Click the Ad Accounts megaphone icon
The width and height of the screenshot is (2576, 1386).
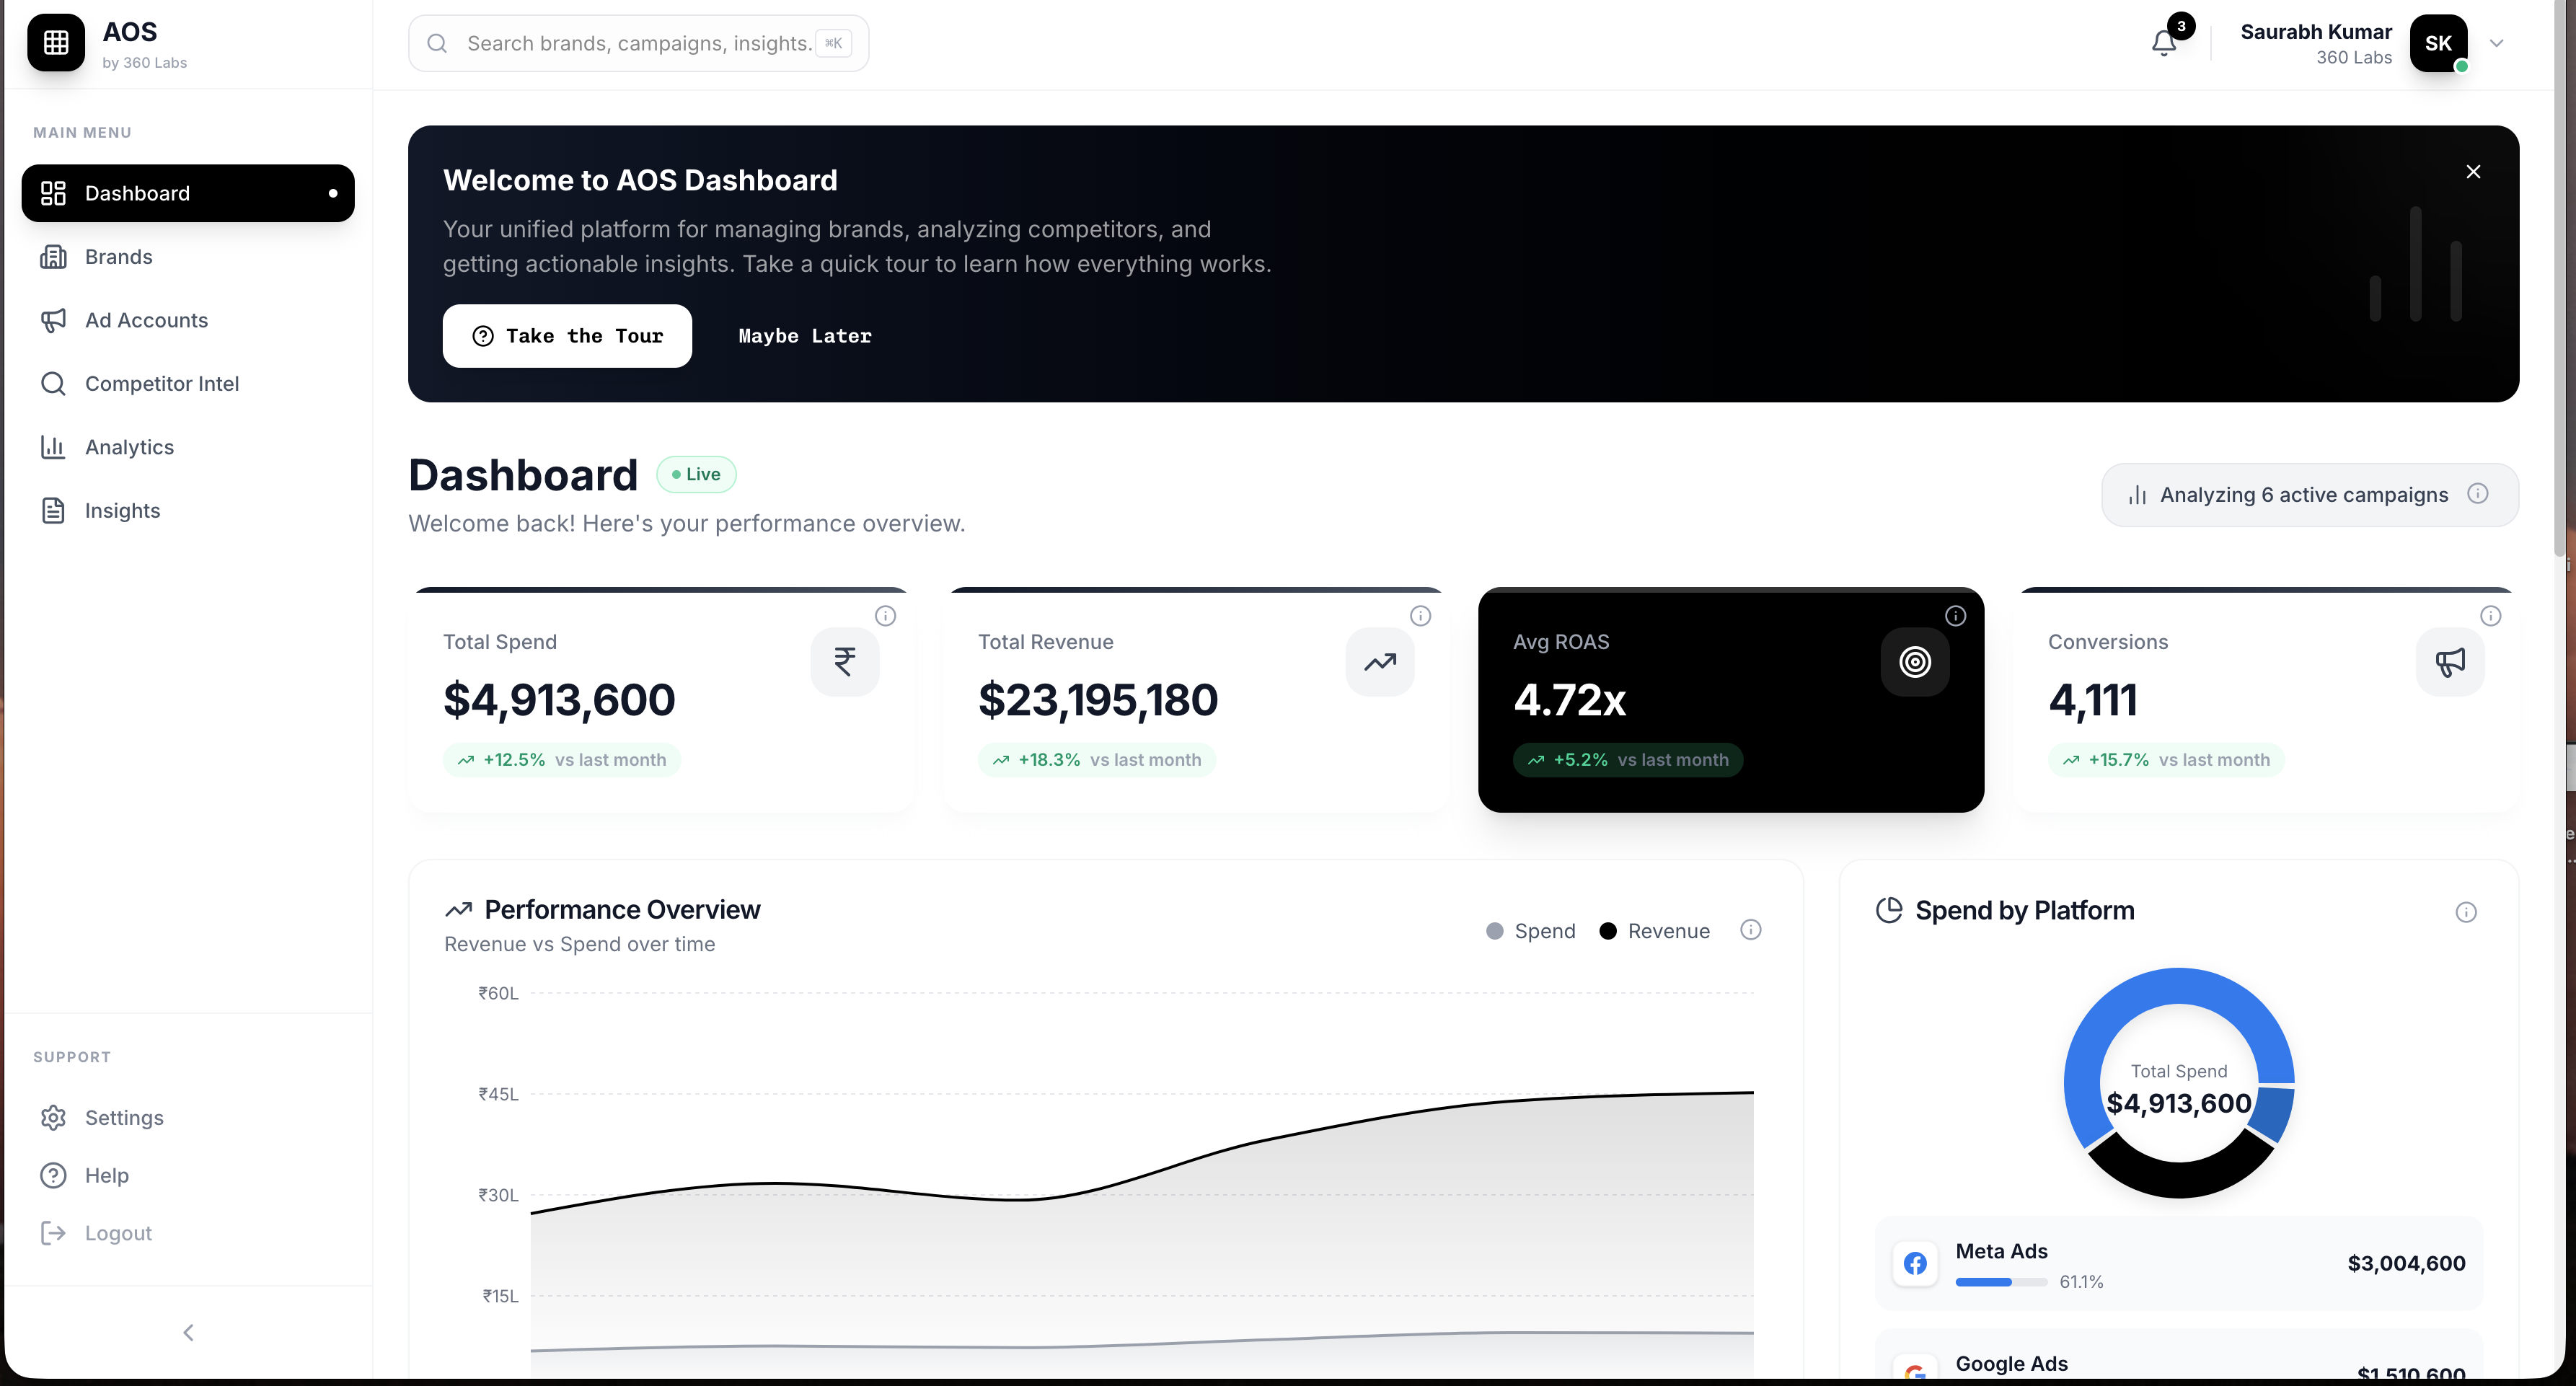(53, 320)
